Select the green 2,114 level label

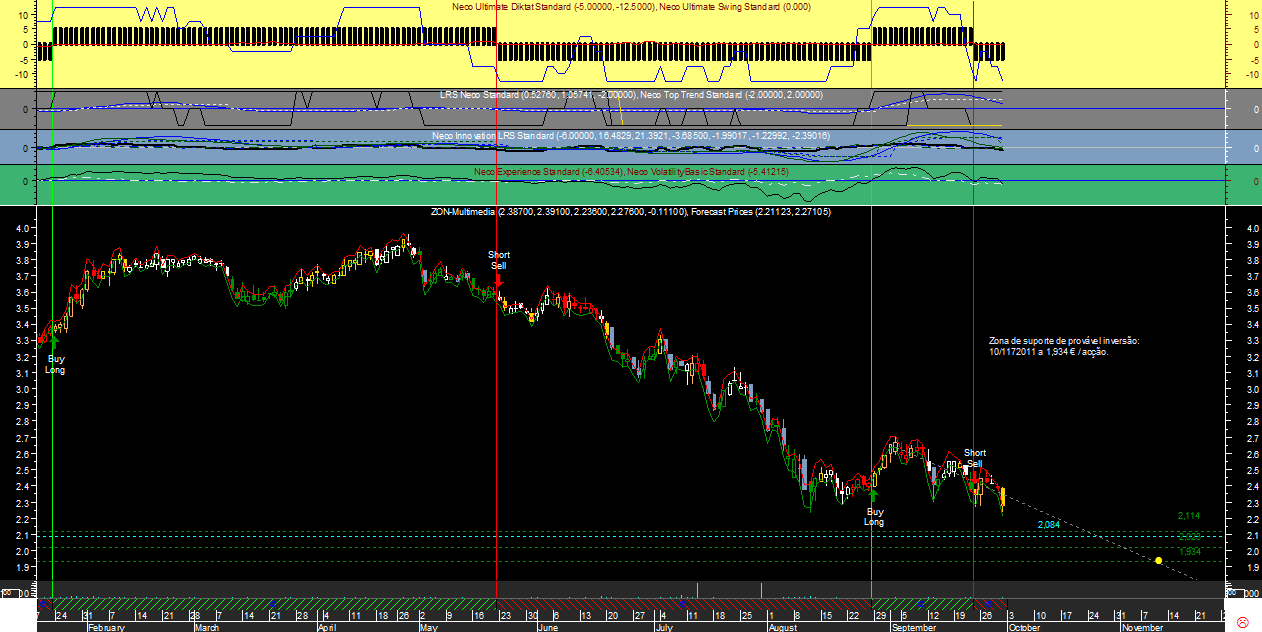(1188, 516)
